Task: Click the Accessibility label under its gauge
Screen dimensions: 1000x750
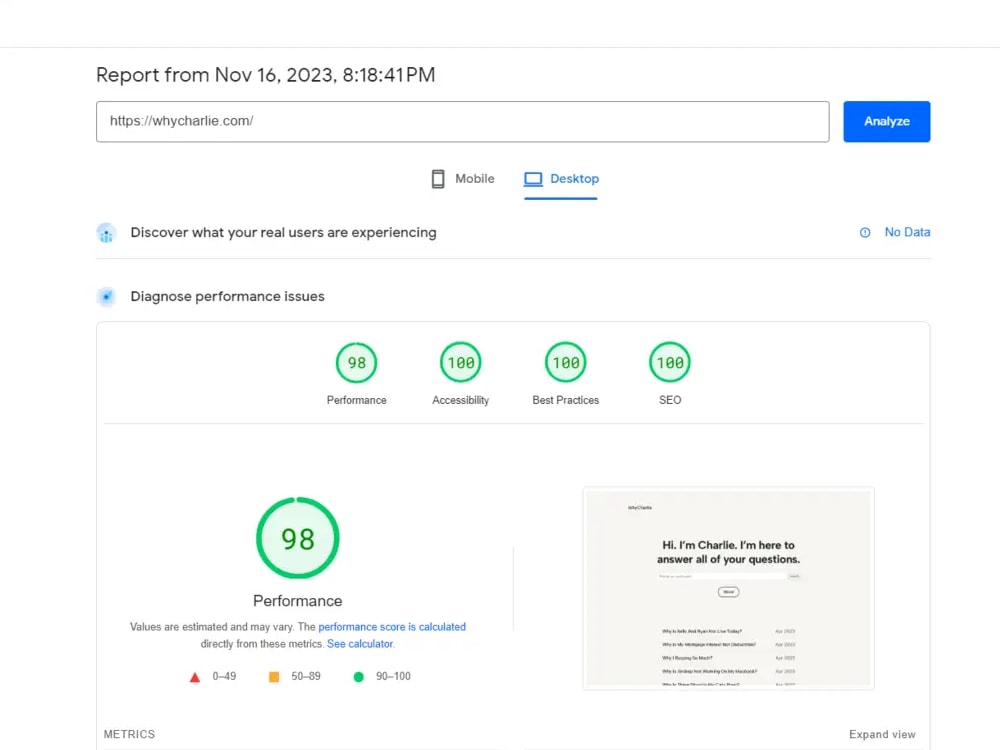Action: click(x=460, y=401)
